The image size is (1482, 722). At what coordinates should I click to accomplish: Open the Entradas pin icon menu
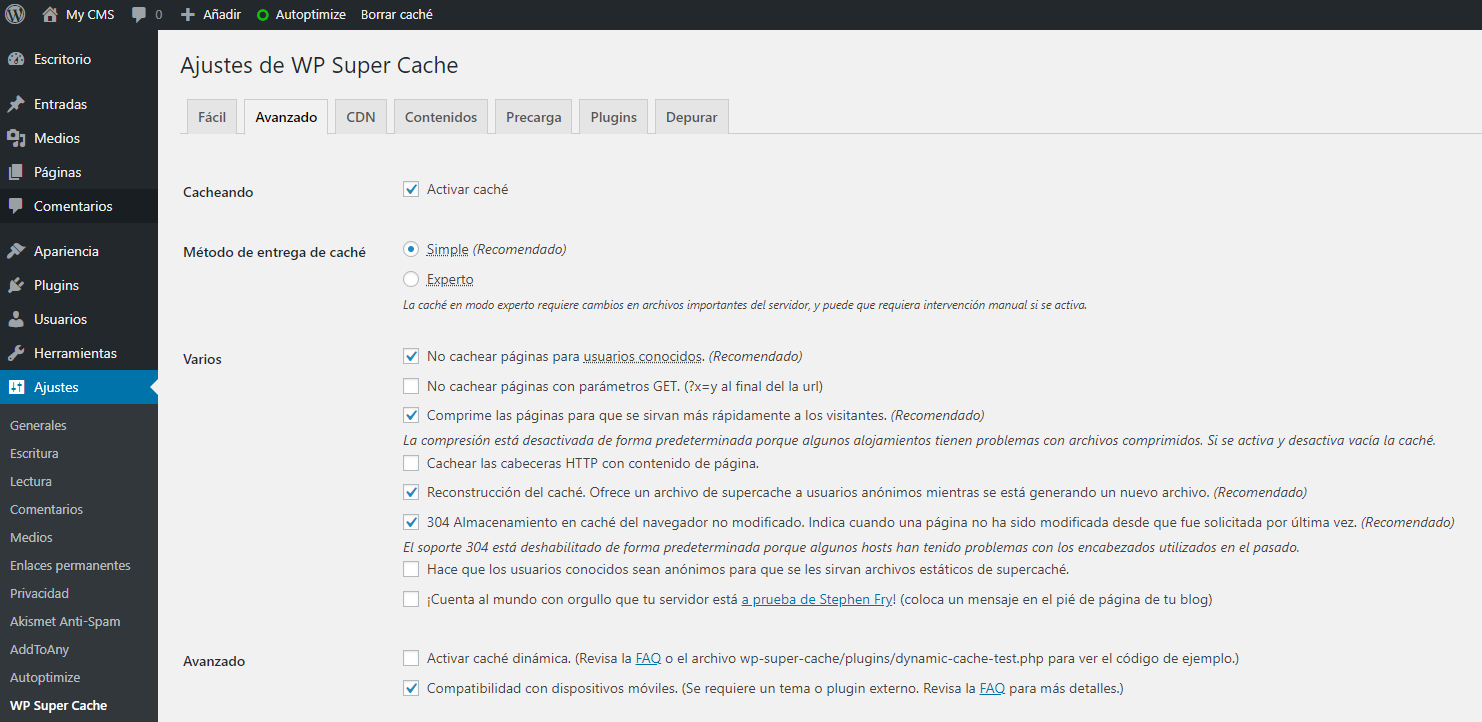pyautogui.click(x=16, y=104)
